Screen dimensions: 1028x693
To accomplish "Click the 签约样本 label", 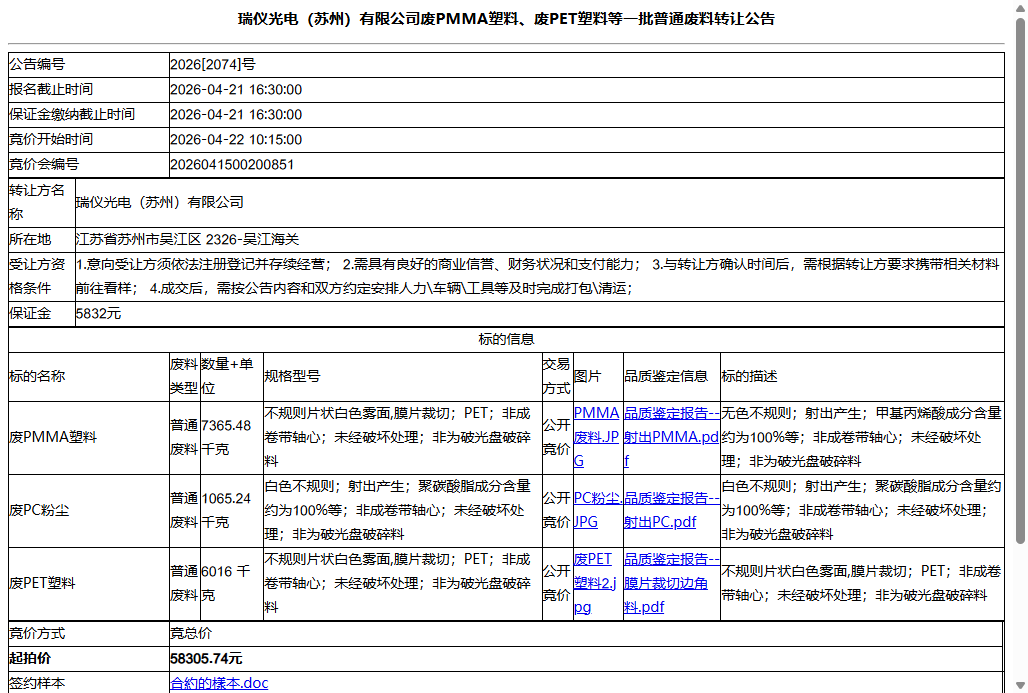I will coord(37,683).
